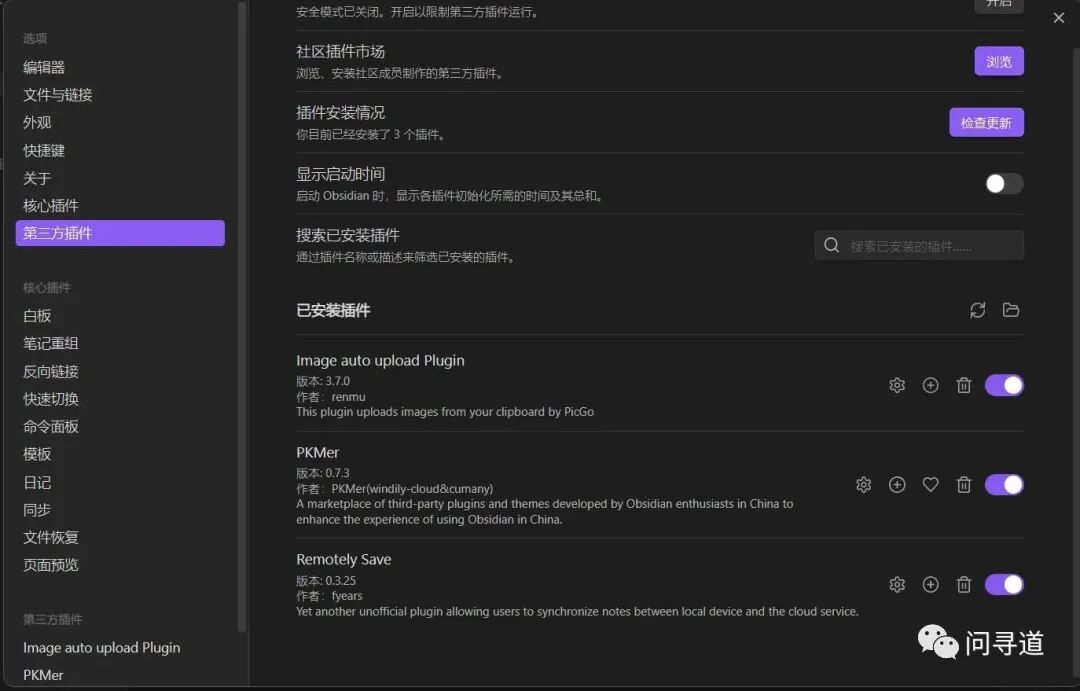Open the 文件与链接 settings tab

[121, 94]
